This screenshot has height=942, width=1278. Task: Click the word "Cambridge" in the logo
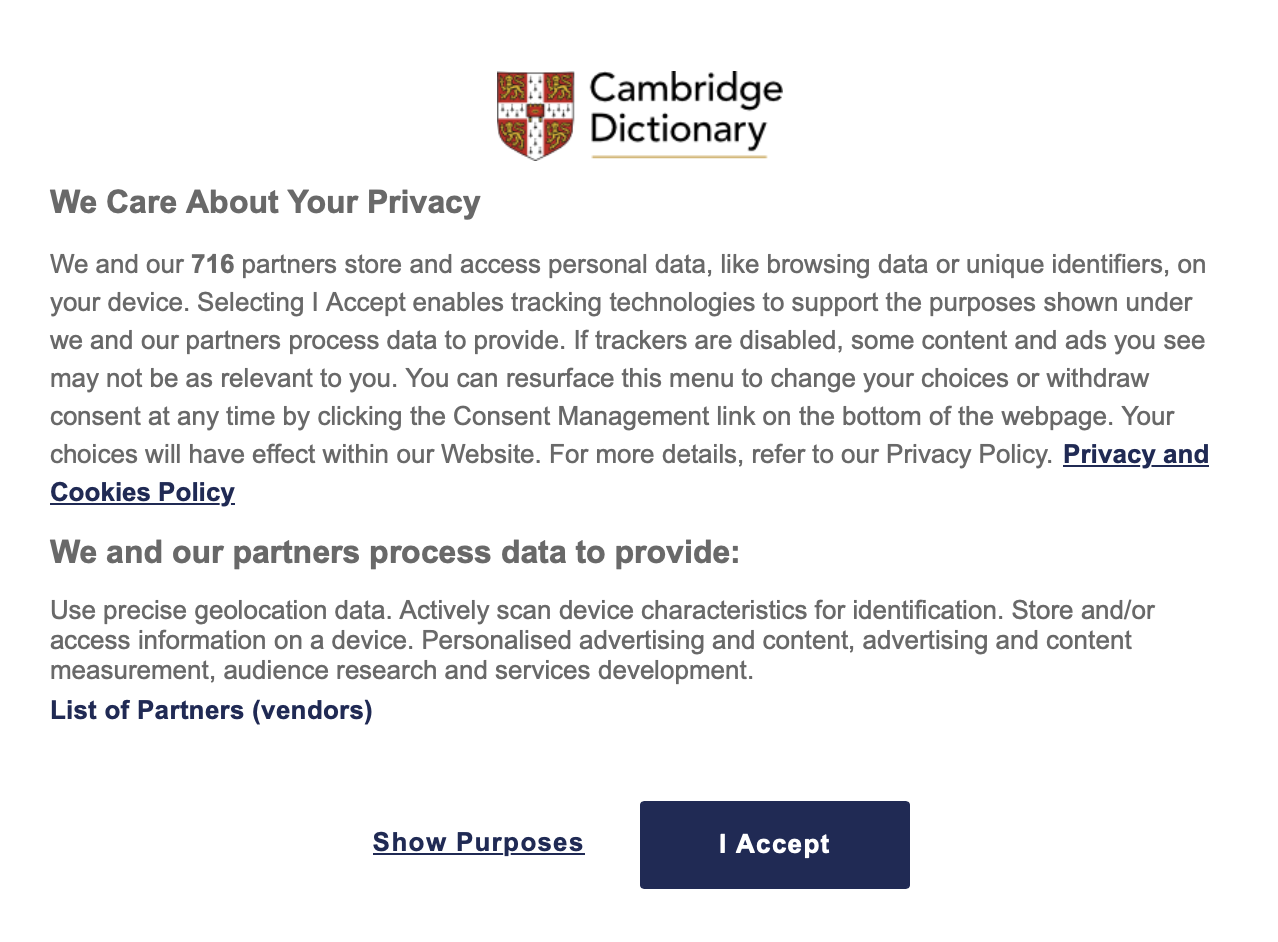coord(686,90)
